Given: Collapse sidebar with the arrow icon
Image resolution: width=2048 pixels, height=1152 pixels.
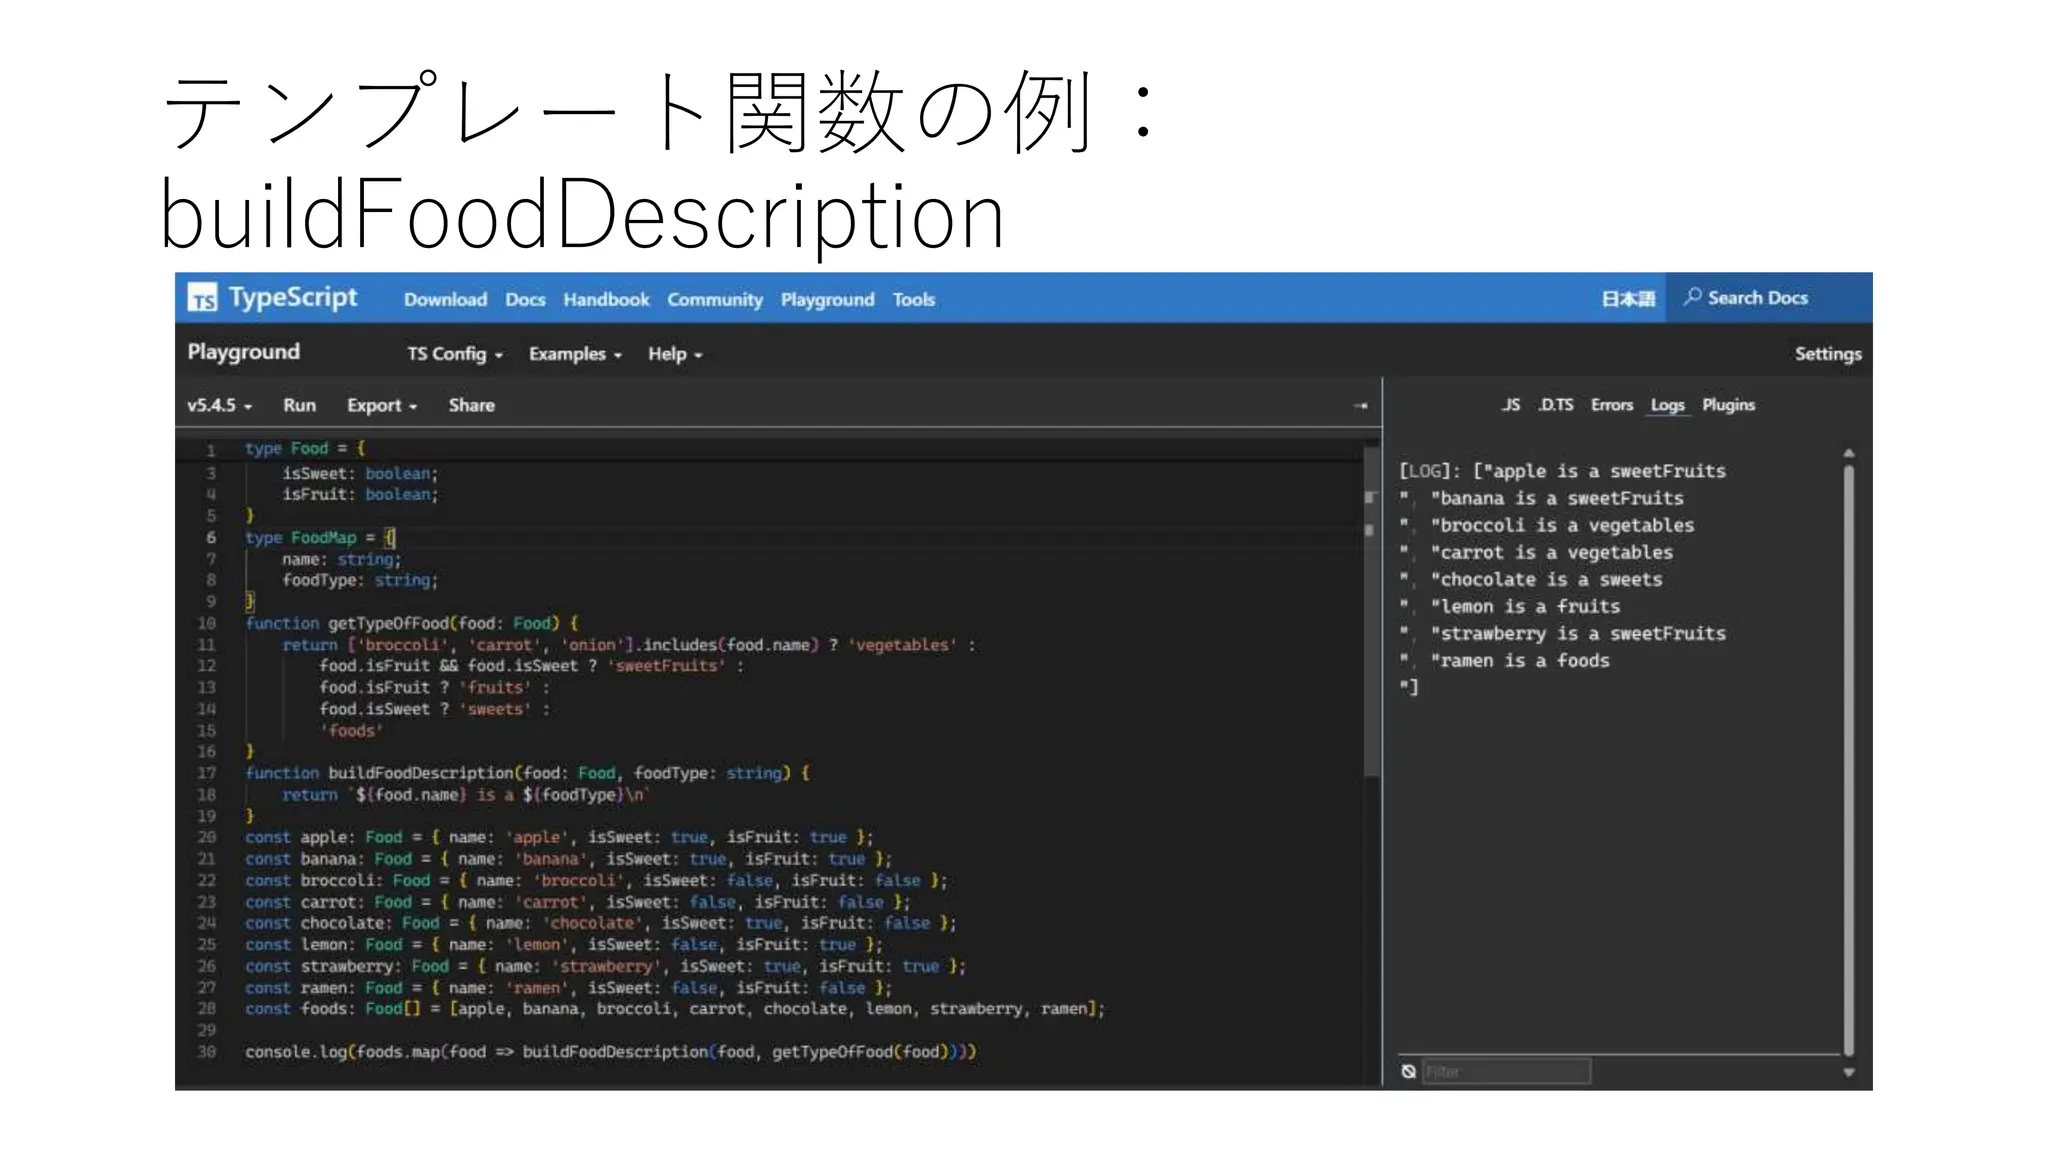Looking at the screenshot, I should point(1360,405).
